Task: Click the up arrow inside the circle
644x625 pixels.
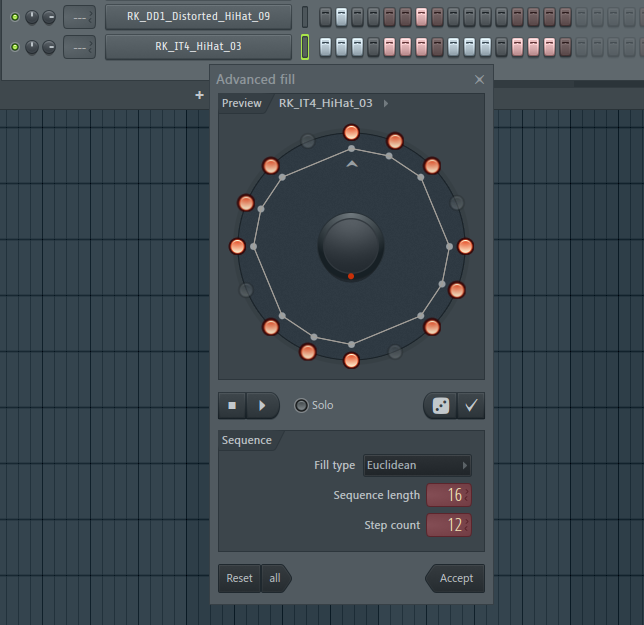Action: (x=351, y=163)
